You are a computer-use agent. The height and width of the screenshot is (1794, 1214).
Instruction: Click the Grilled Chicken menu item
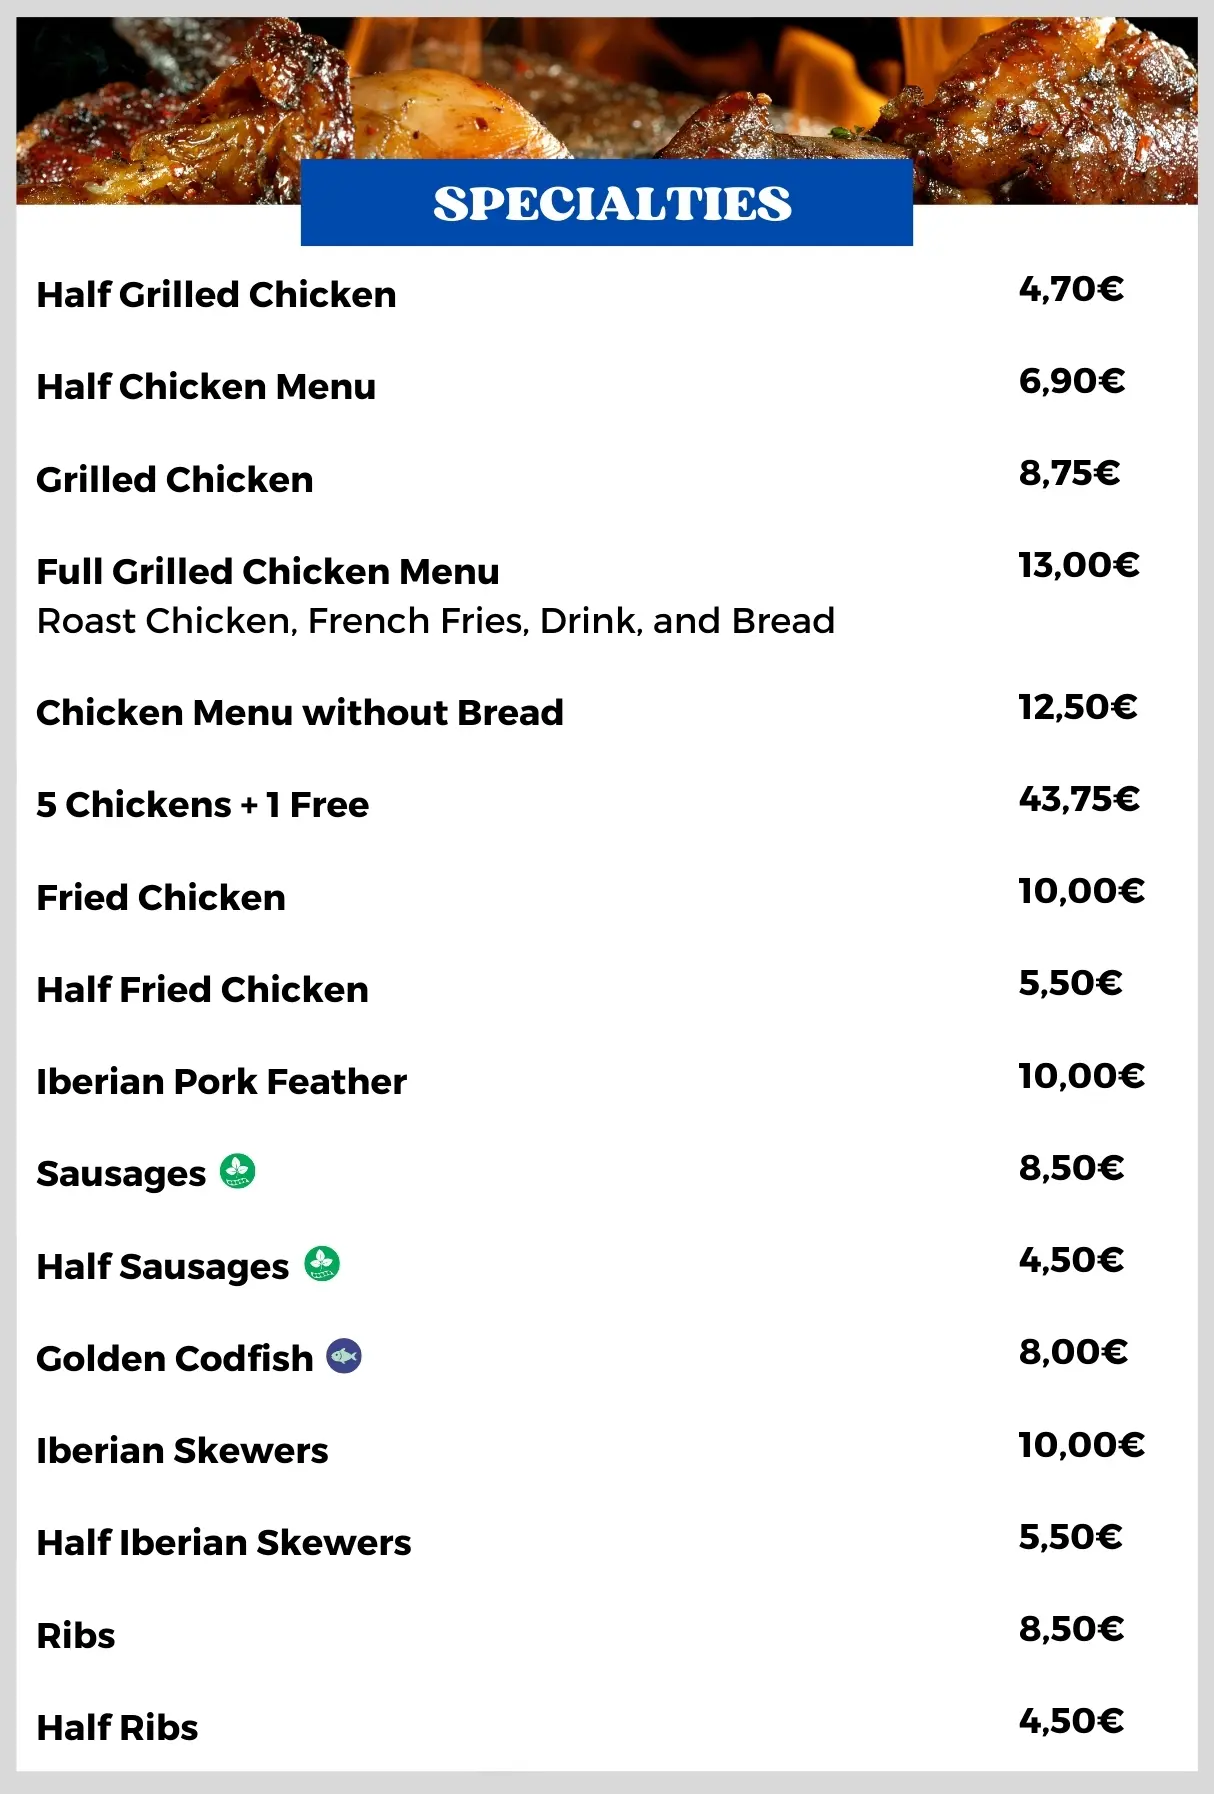coord(175,480)
